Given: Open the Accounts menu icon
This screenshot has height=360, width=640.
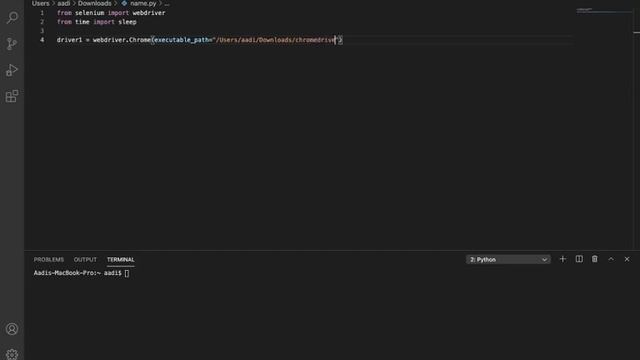Looking at the screenshot, I should tap(12, 329).
